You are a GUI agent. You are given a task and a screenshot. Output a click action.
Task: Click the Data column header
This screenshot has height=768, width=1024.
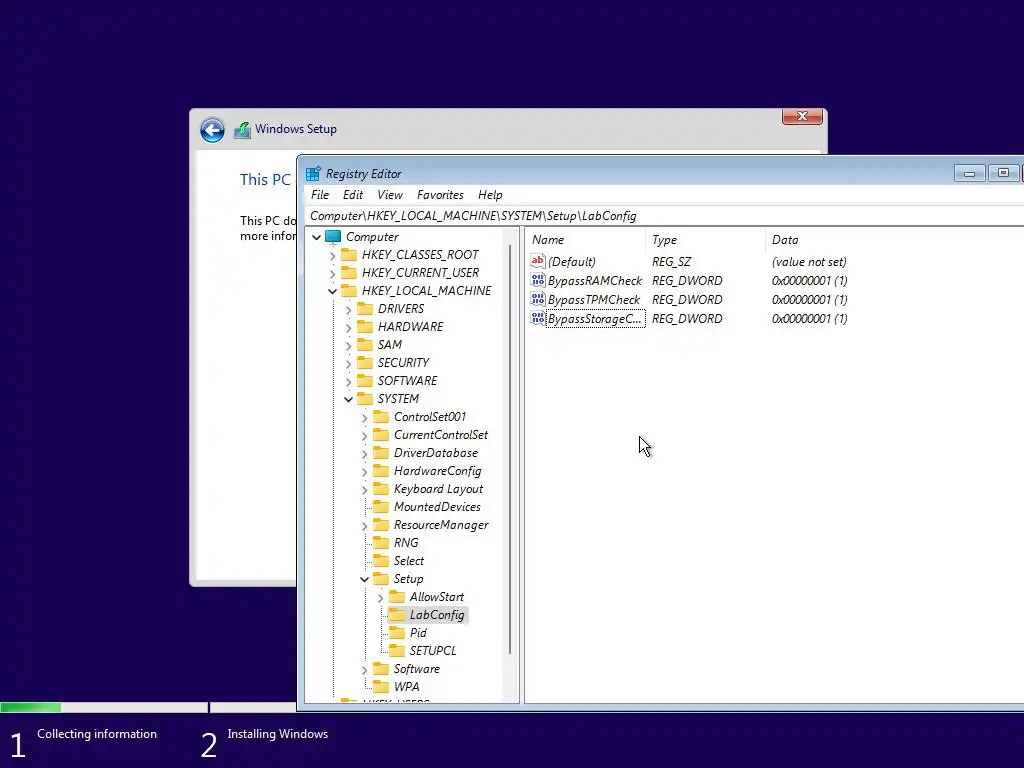895,240
